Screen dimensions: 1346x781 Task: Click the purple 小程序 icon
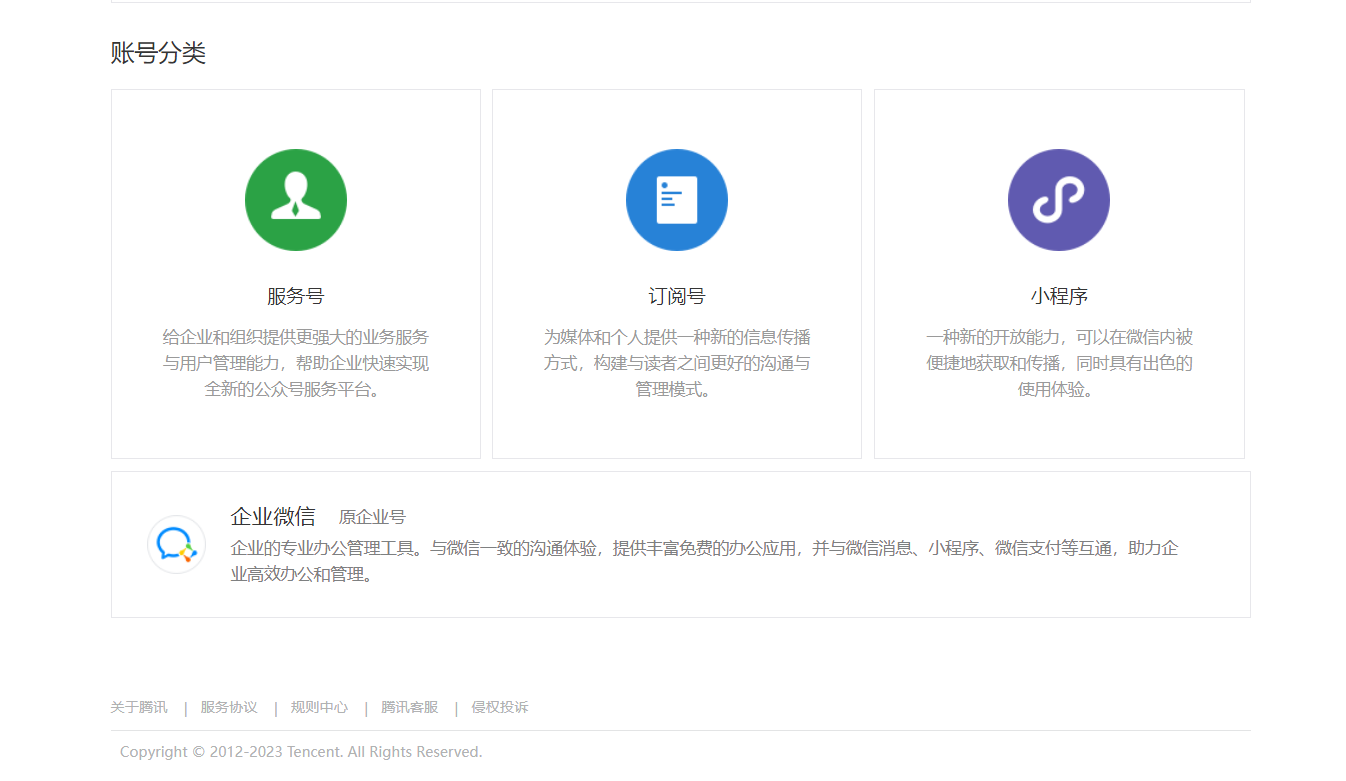pos(1059,200)
